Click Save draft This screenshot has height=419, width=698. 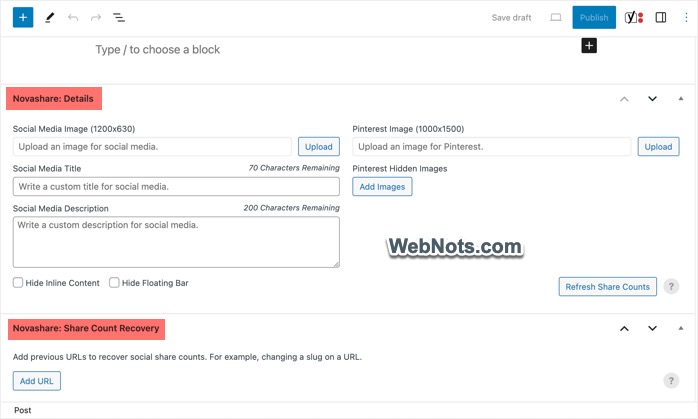(x=511, y=18)
